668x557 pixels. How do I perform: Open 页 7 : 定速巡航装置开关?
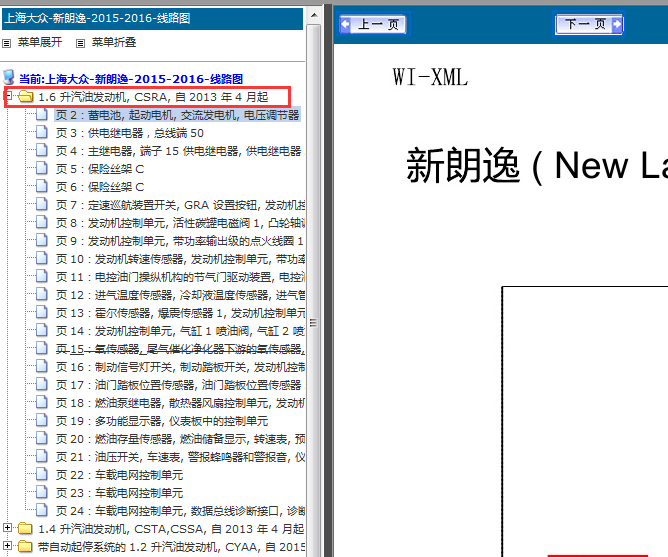pos(179,205)
